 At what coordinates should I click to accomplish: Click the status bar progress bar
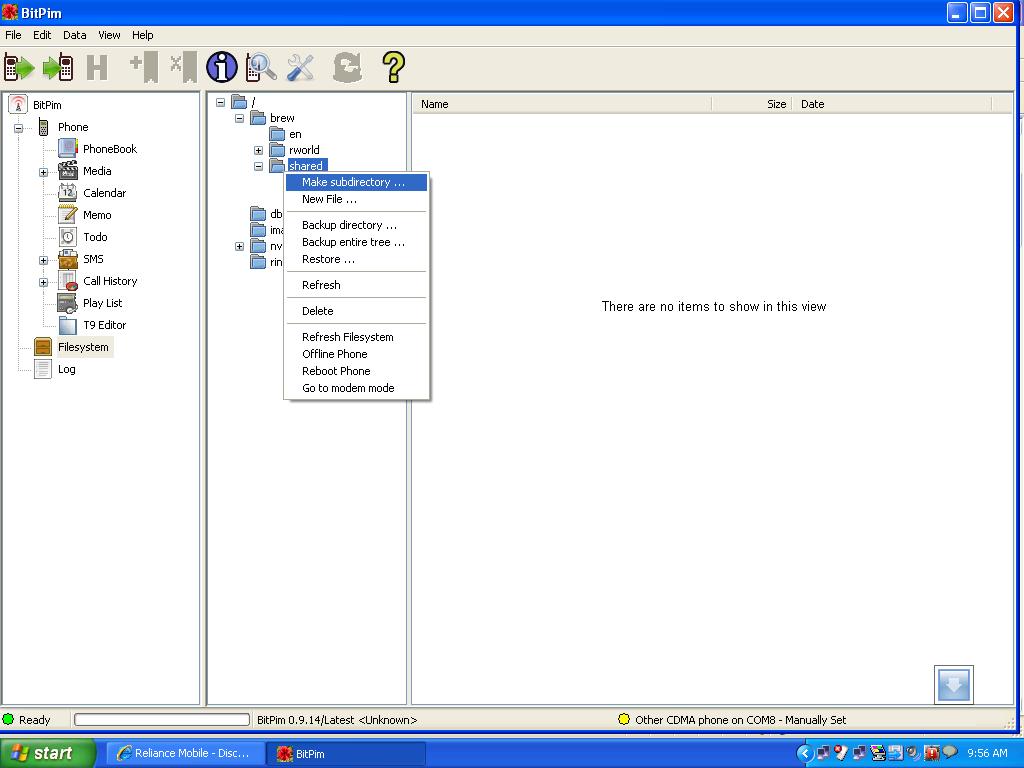pos(162,720)
